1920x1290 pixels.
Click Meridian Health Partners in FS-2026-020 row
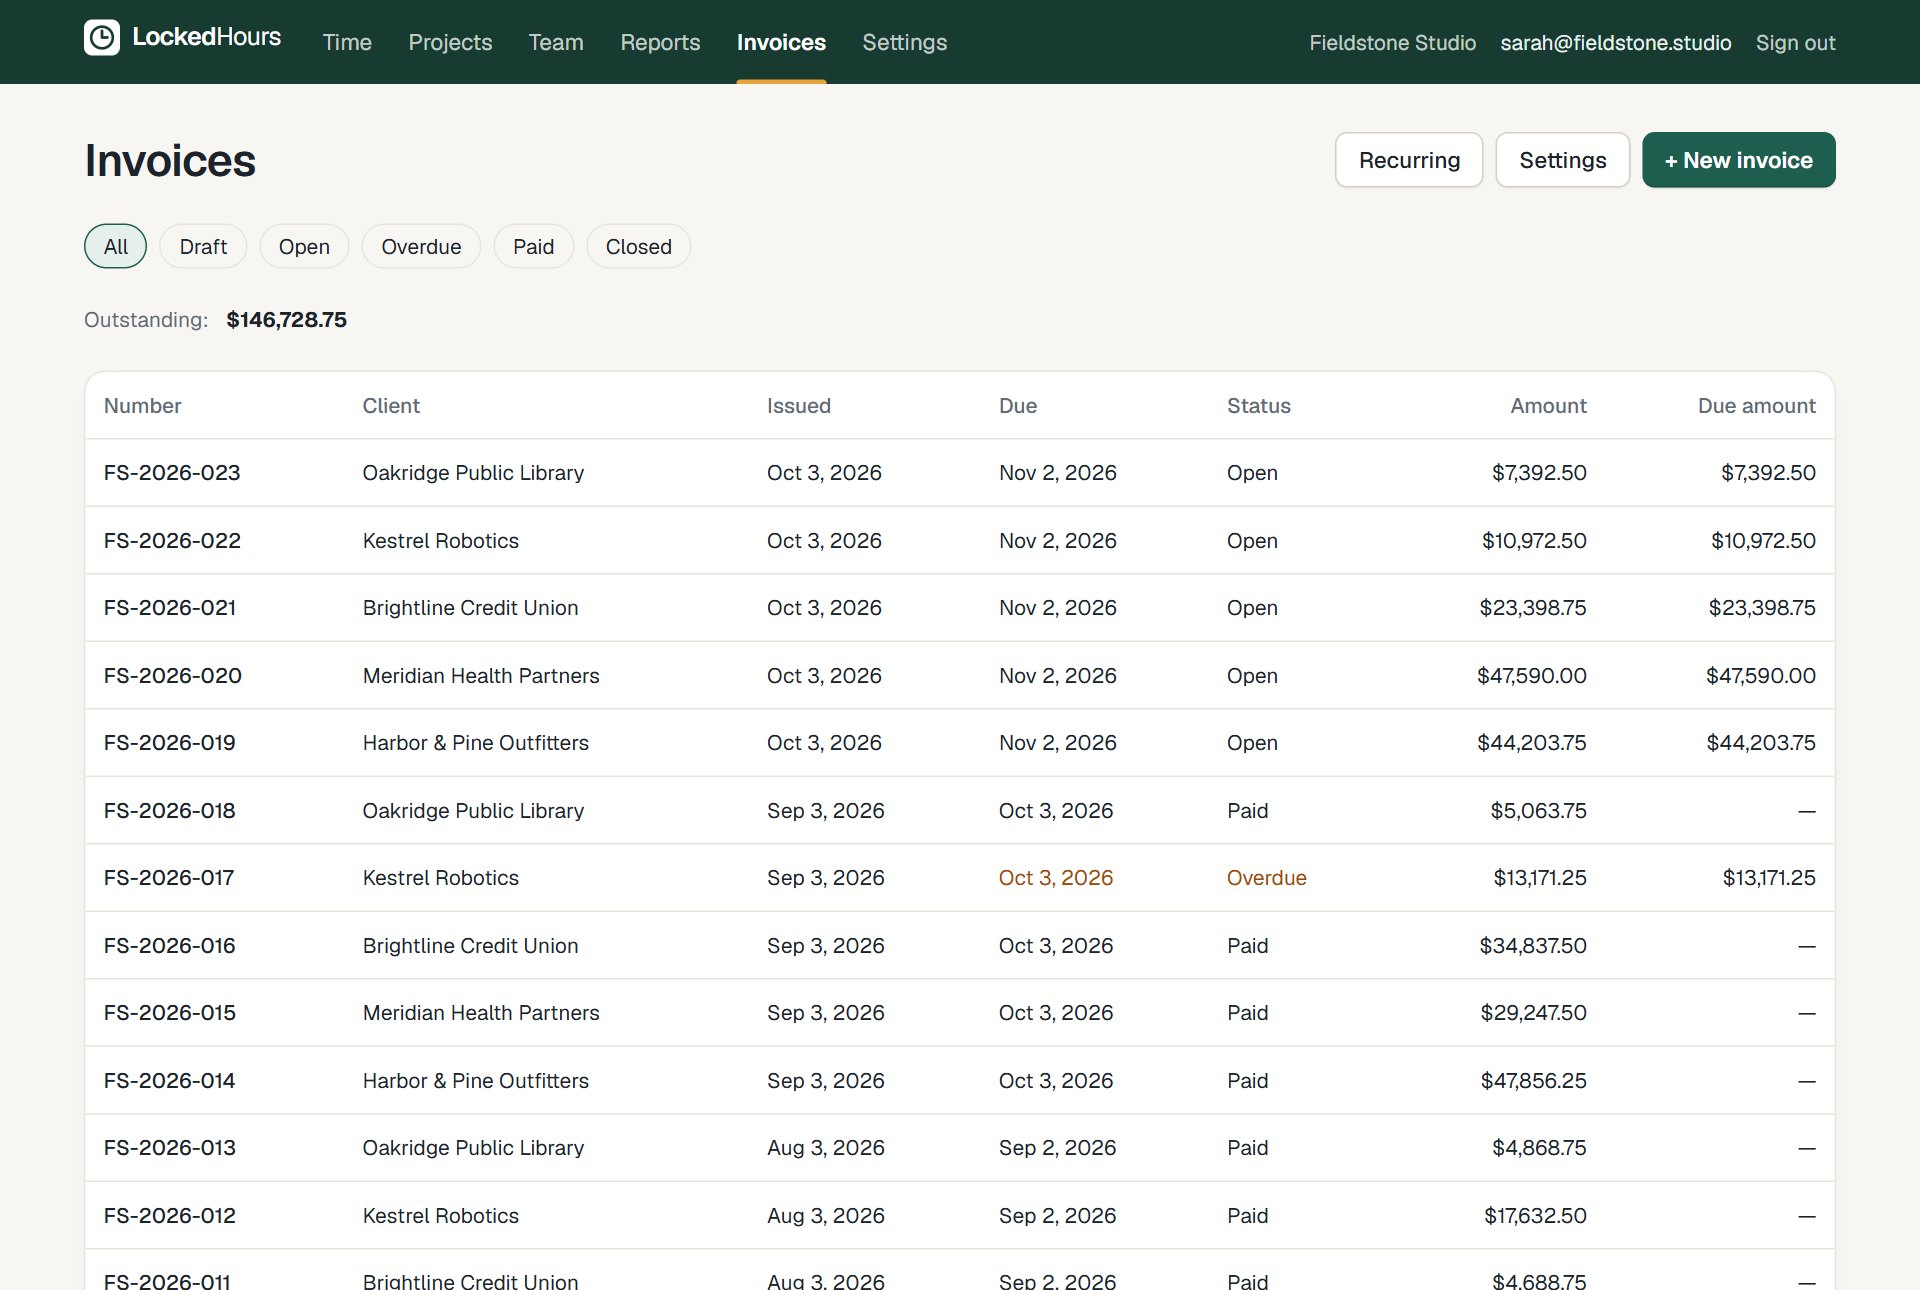click(481, 676)
